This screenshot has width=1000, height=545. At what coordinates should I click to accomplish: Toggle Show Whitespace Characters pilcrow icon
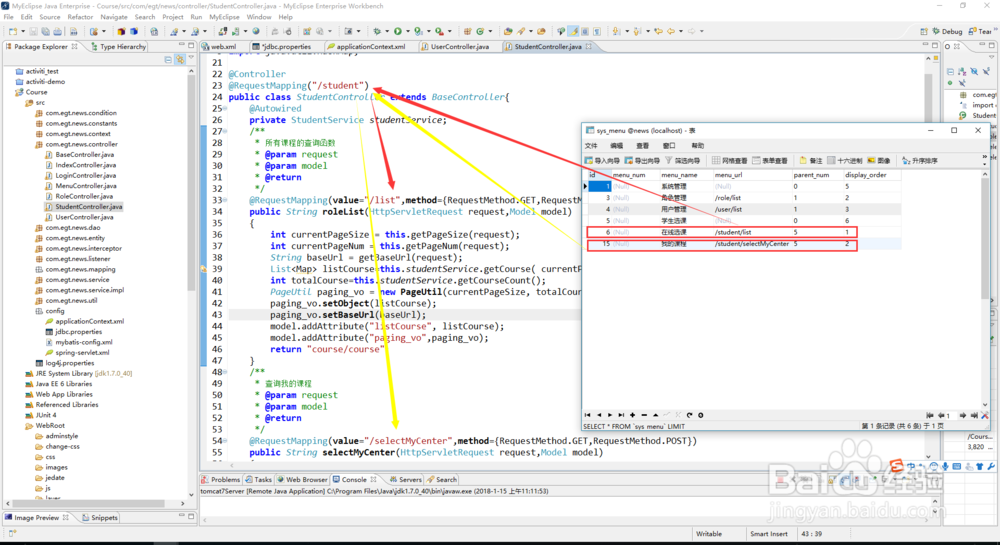(597, 31)
